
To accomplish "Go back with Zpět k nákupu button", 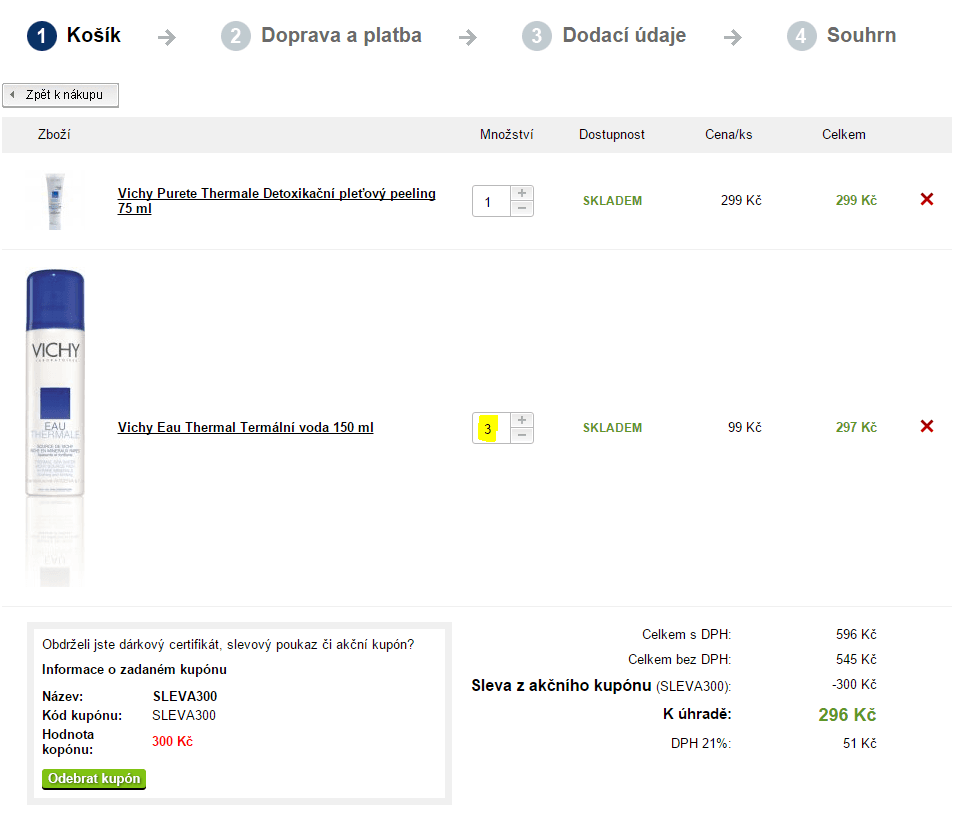I will point(60,95).
